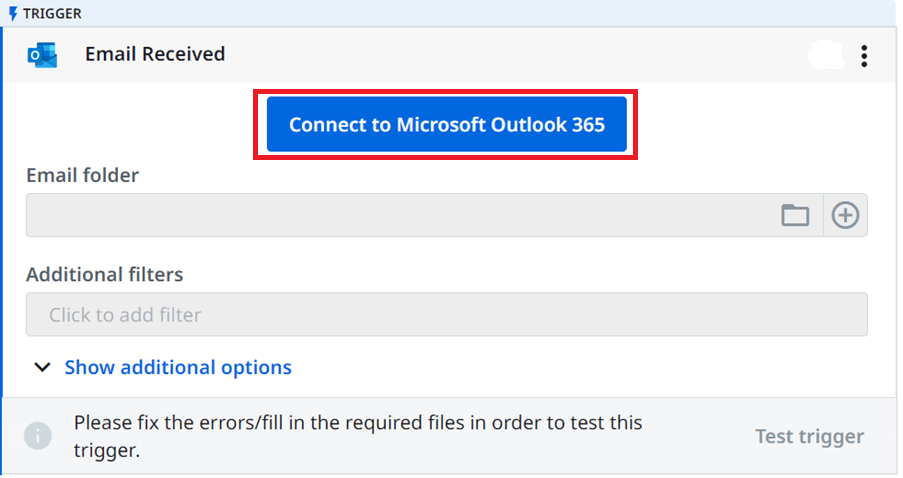The height and width of the screenshot is (478, 903).
Task: Click the white redacted badge near options menu
Action: [x=826, y=55]
